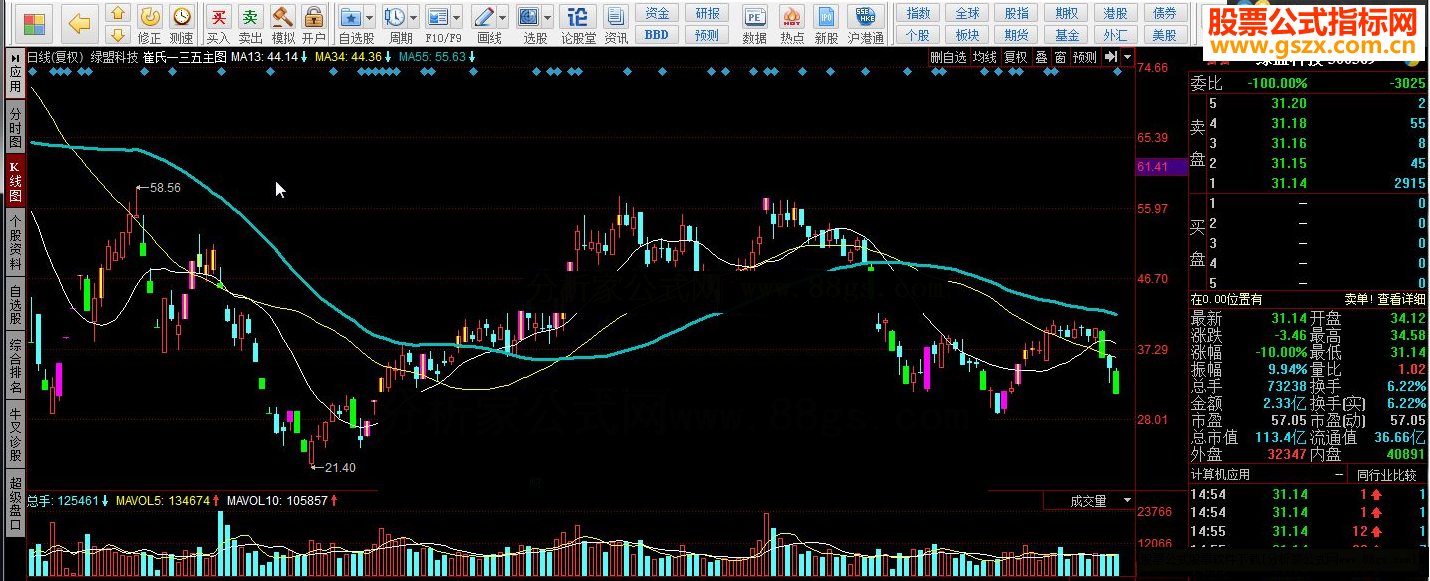Screen dimensions: 1430x581
Task: Open the 自选股 watchlist star icon
Action: tap(351, 17)
